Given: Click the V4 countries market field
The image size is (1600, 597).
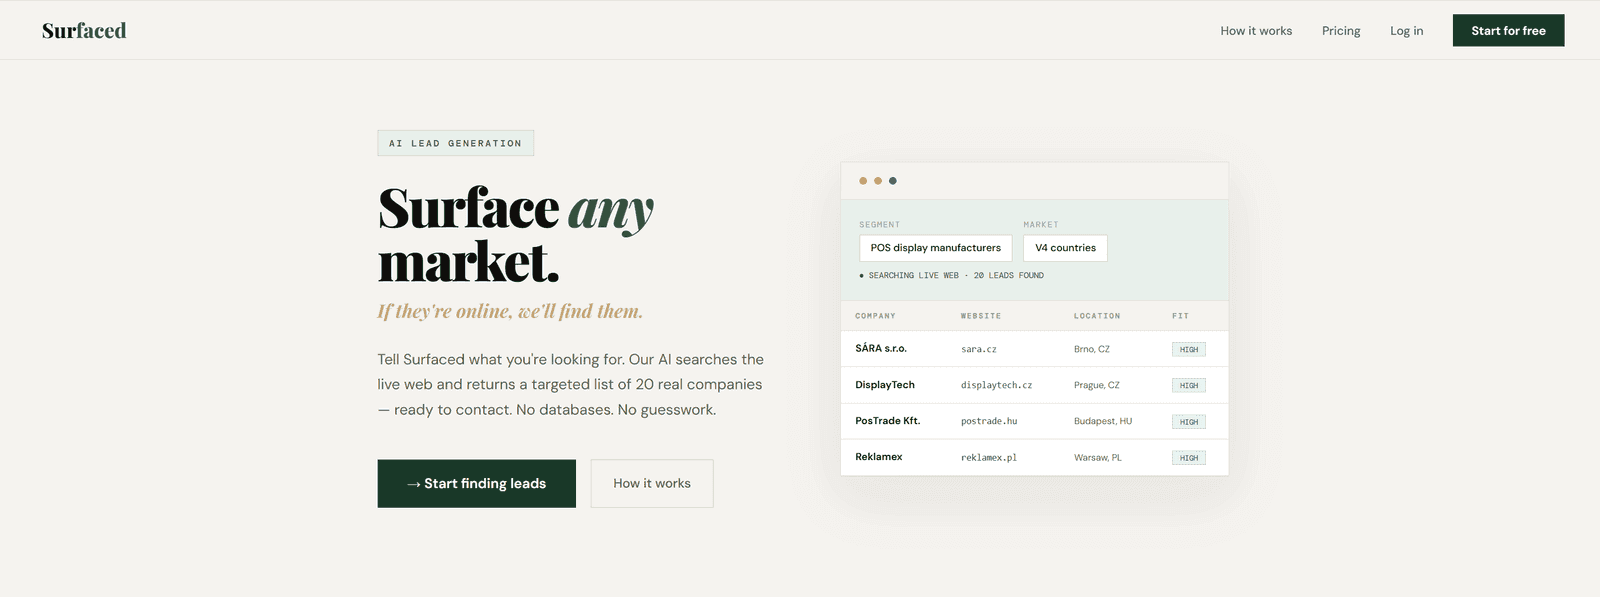Looking at the screenshot, I should click(x=1065, y=248).
